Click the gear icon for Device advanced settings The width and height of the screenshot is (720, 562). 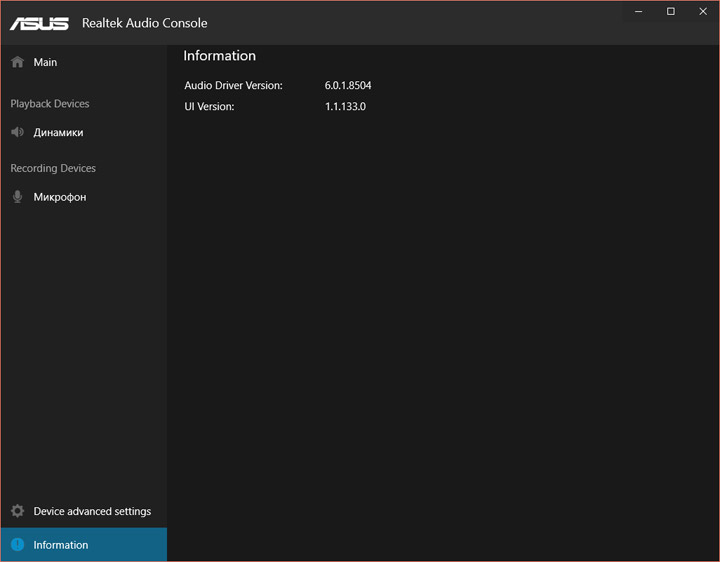pos(17,511)
